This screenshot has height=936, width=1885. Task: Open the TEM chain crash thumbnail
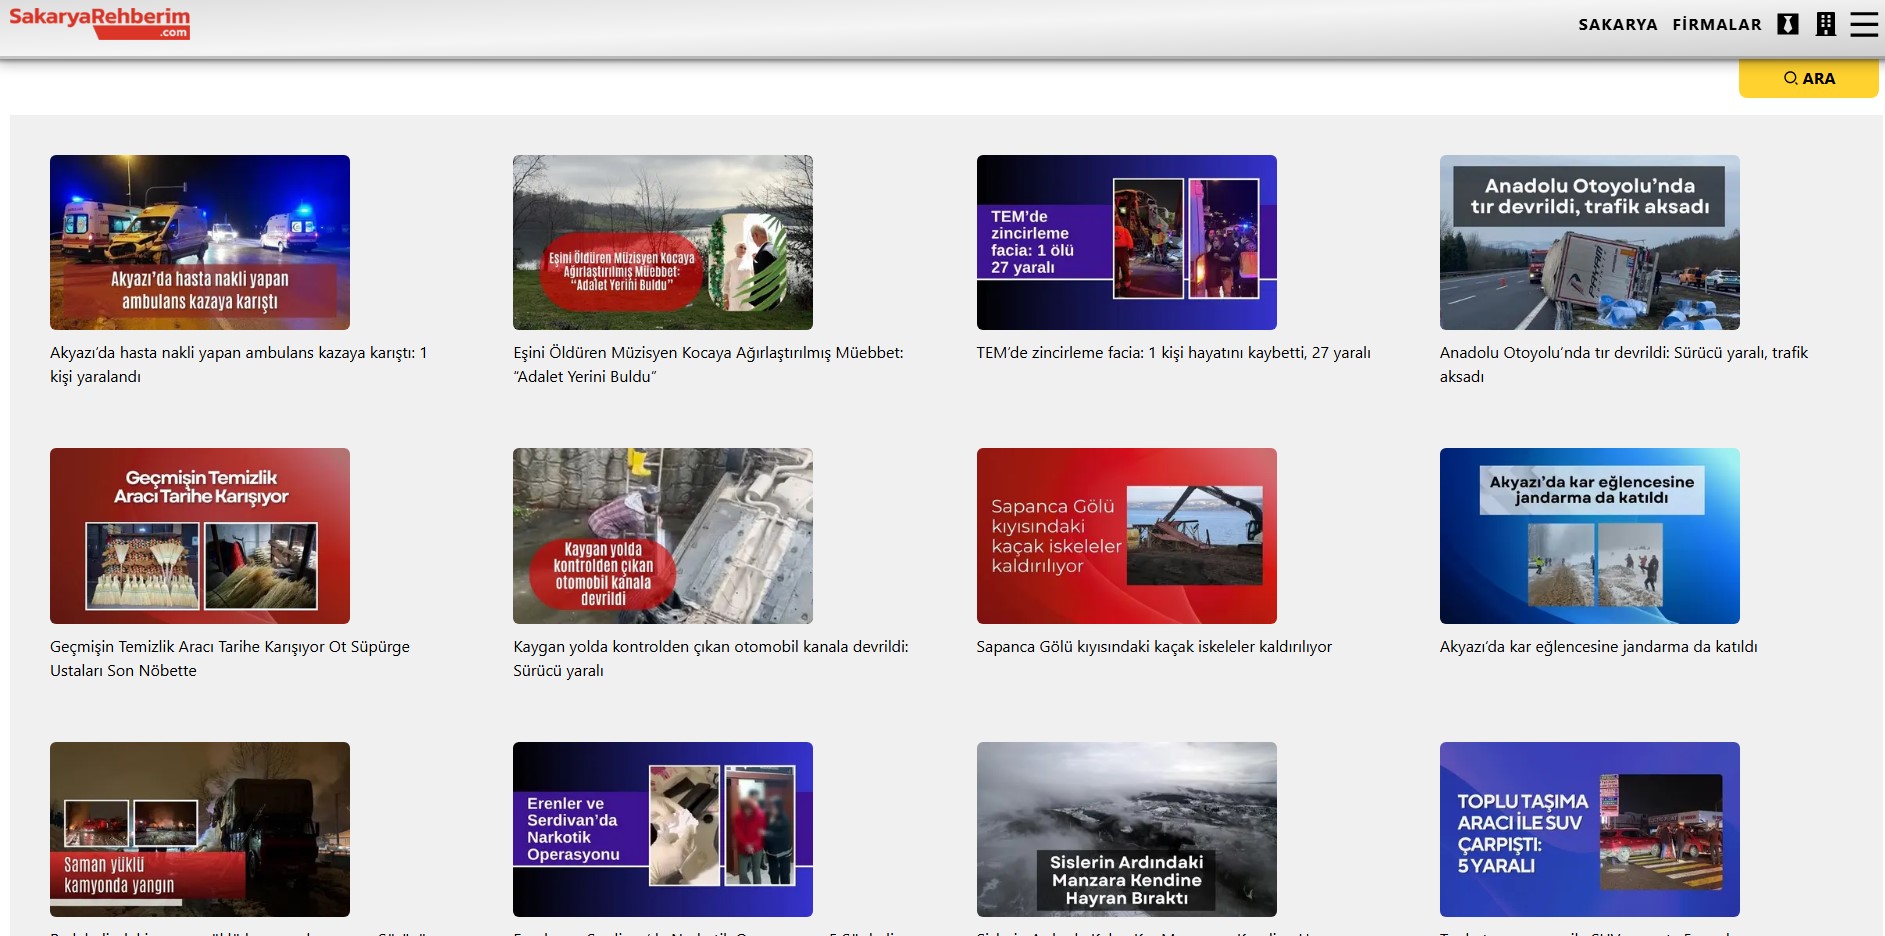pos(1126,242)
